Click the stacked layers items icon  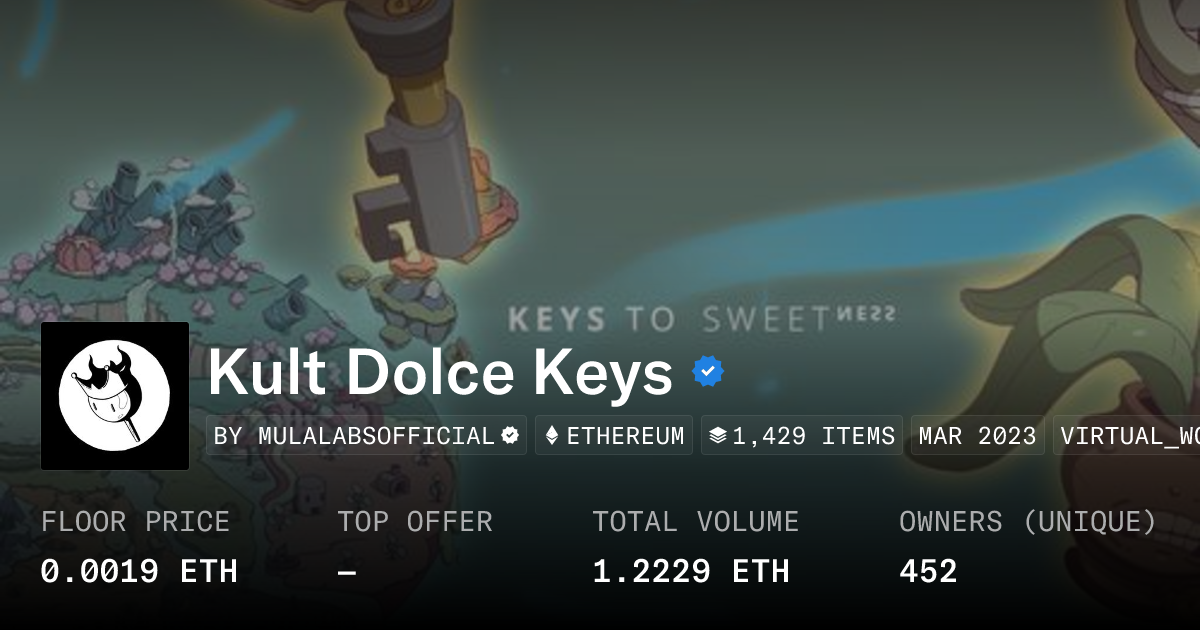click(x=717, y=436)
